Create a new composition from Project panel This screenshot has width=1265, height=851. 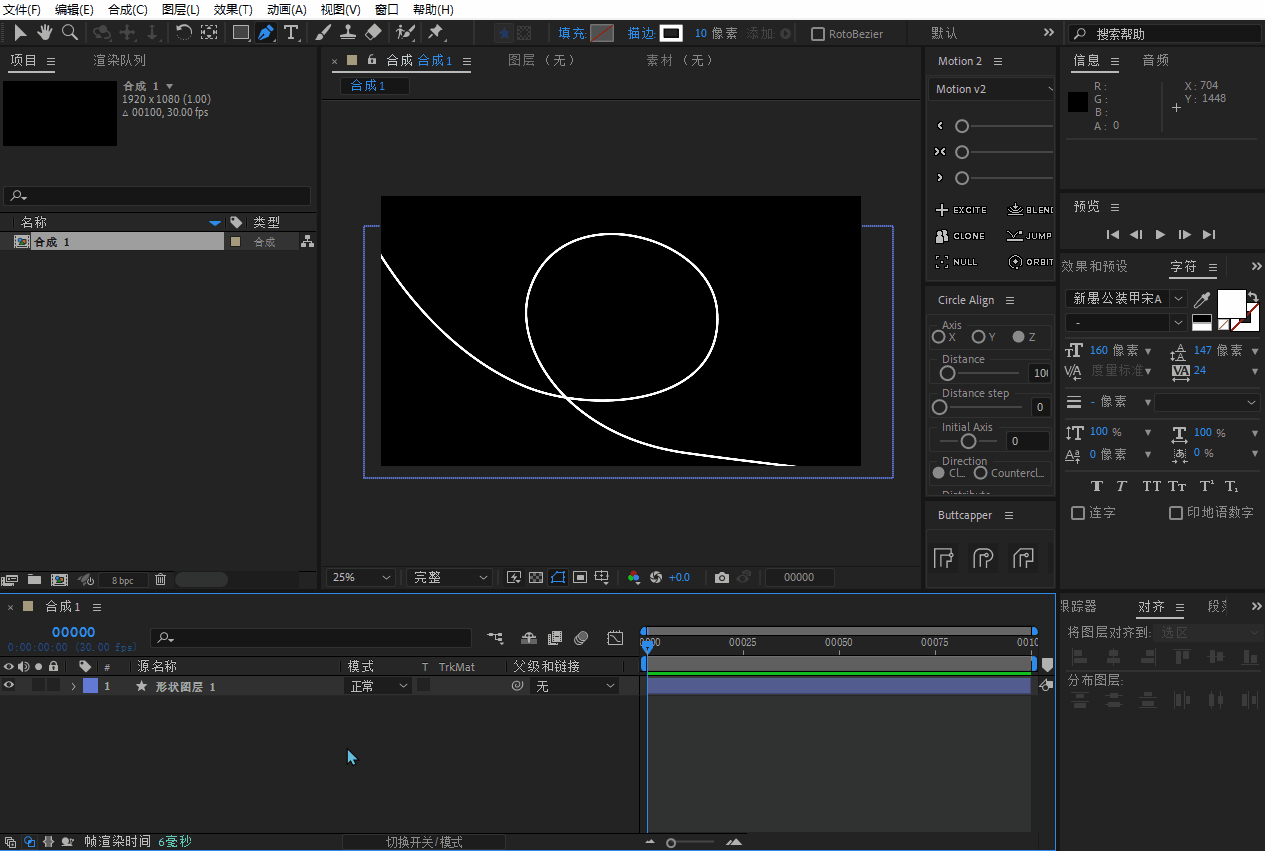pyautogui.click(x=59, y=580)
